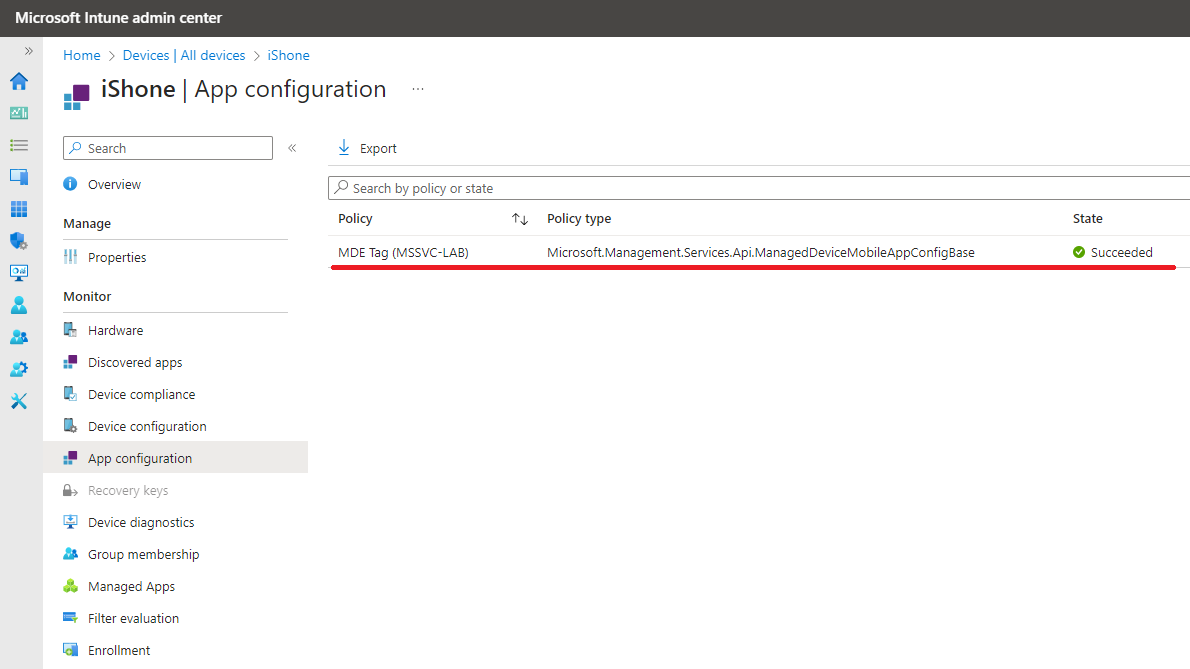1190x669 pixels.
Task: Open Groups icon in left rail
Action: 19,337
